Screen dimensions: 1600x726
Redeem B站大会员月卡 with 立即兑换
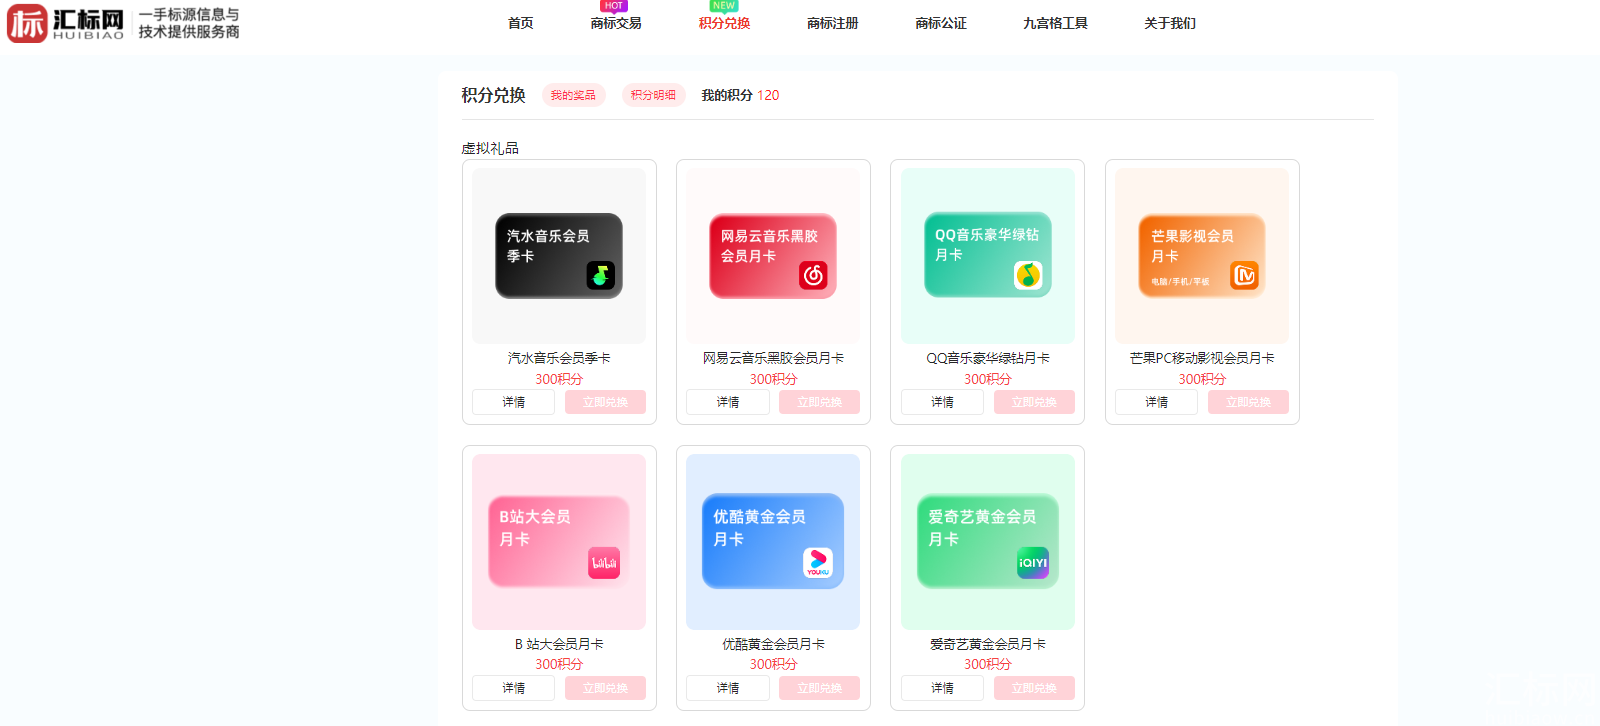pos(605,688)
